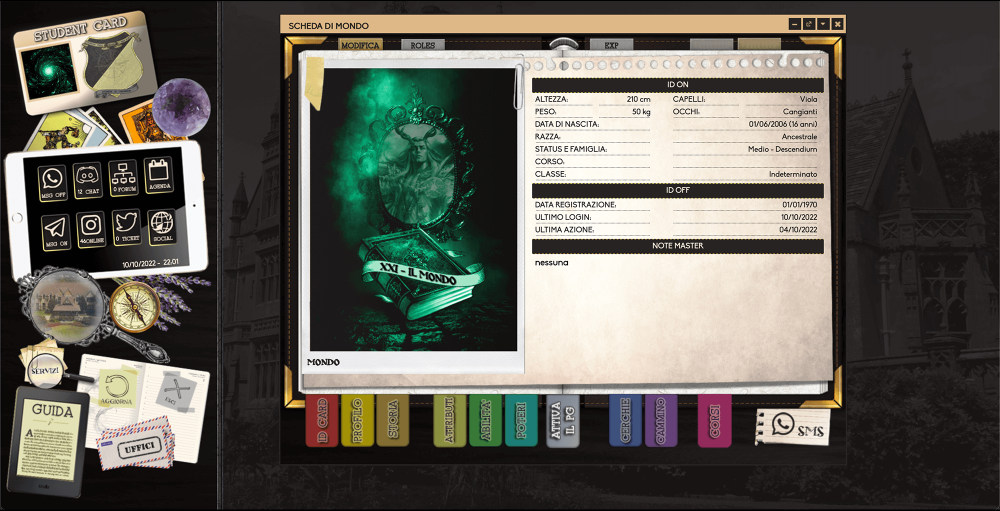
Task: Click status value Medio - Descendium
Action: (x=783, y=149)
